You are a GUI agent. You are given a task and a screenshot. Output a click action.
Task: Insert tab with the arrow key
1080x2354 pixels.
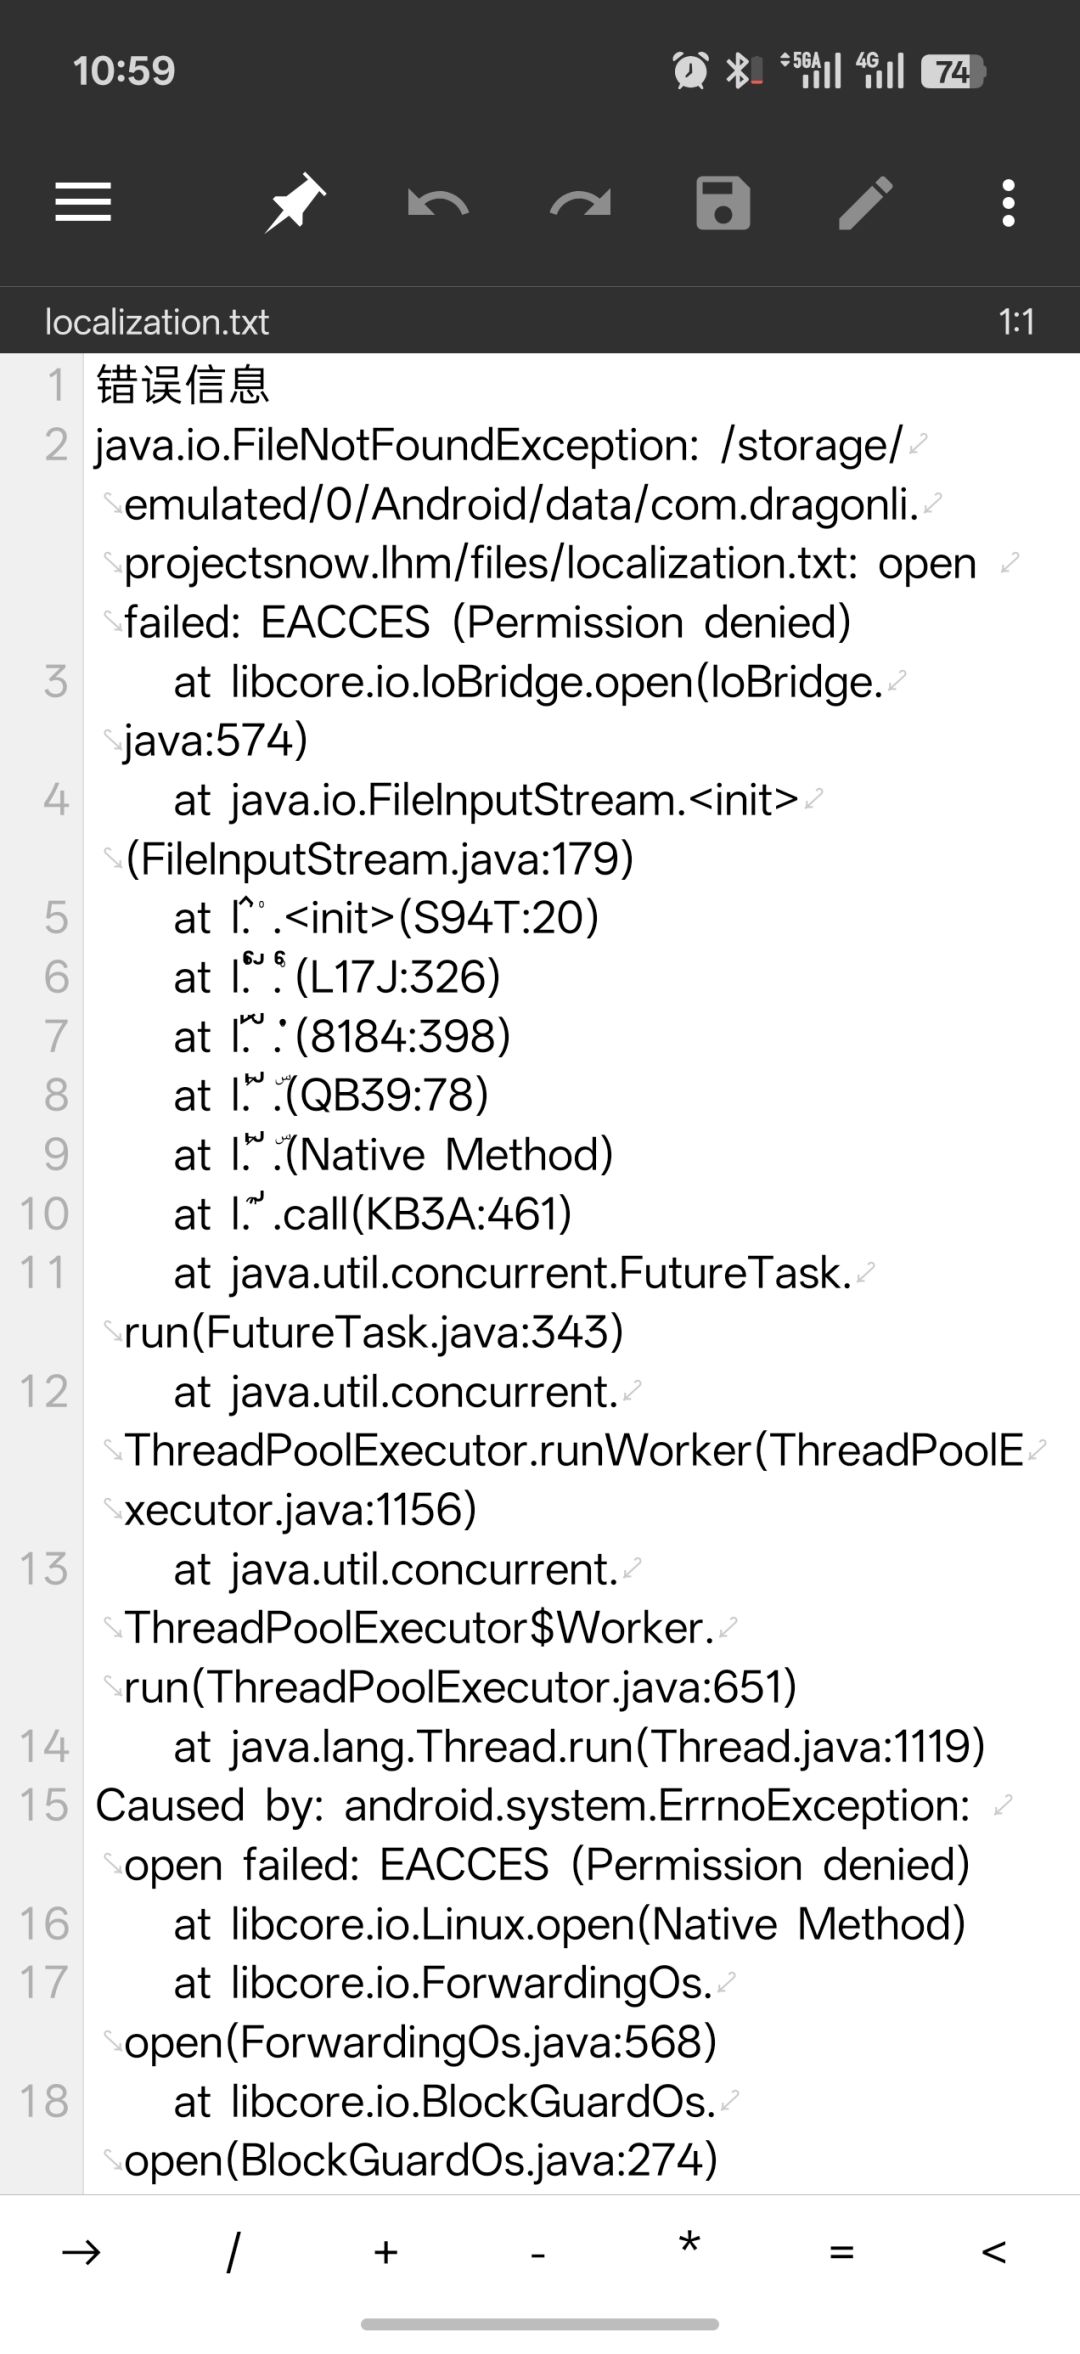[81, 2252]
